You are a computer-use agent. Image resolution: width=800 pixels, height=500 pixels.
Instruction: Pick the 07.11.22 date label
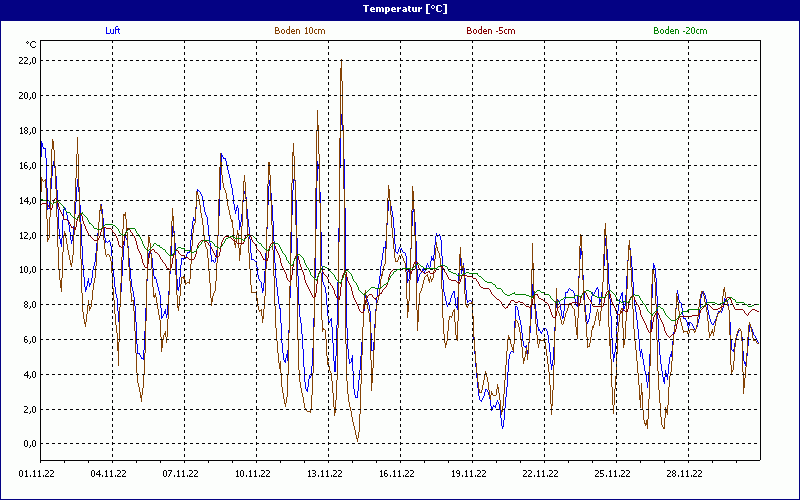coord(180,475)
